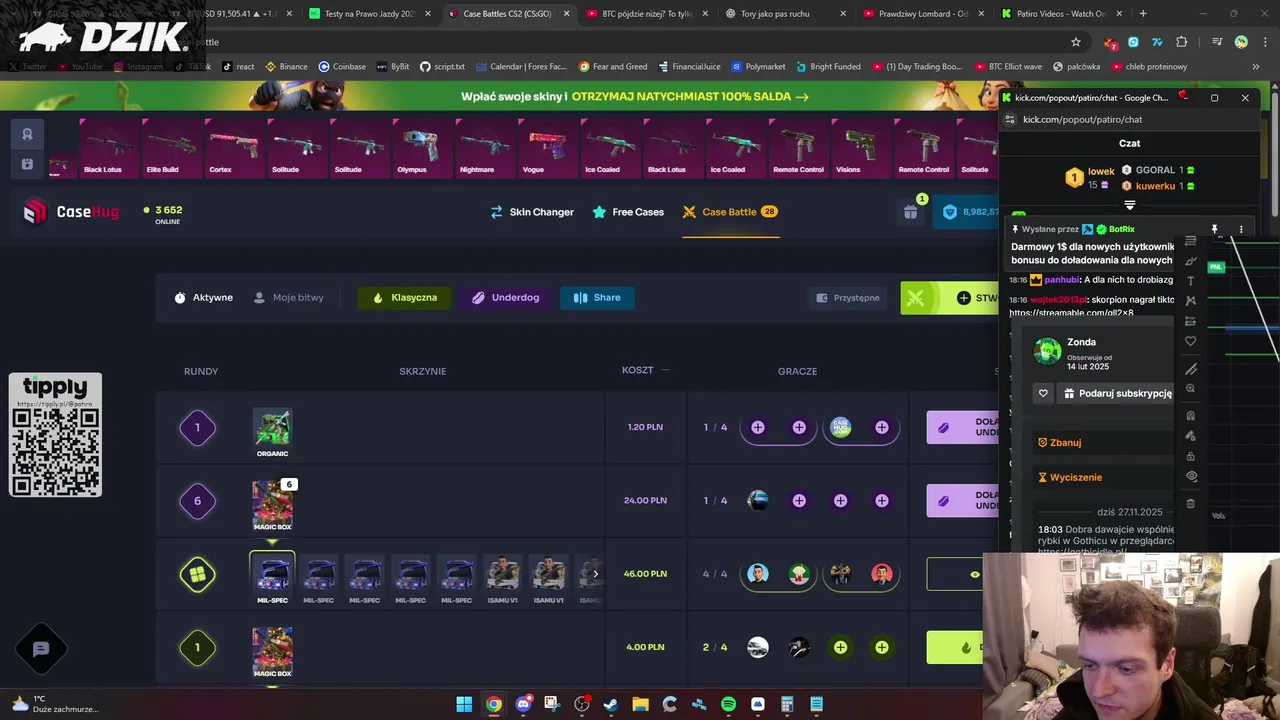1280x720 pixels.
Task: Launch Steam from the taskbar
Action: [611, 704]
